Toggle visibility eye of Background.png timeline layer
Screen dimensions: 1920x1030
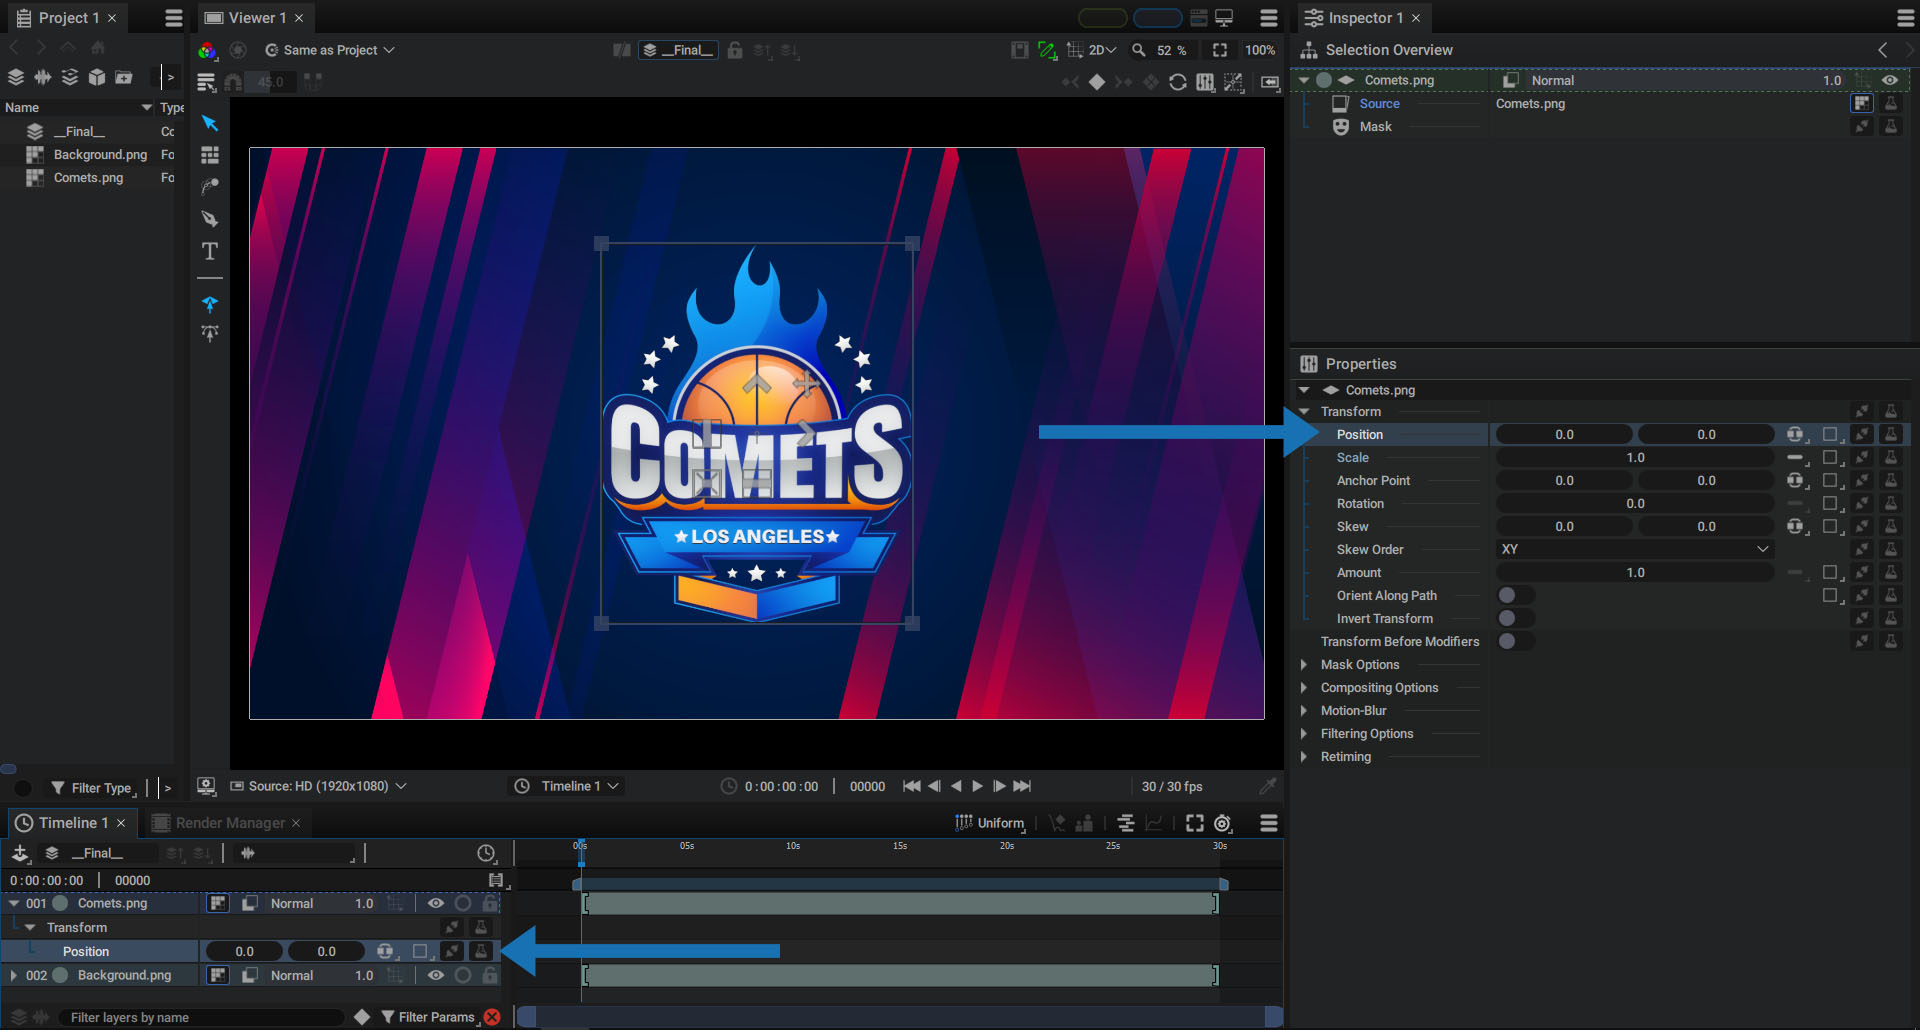[436, 975]
